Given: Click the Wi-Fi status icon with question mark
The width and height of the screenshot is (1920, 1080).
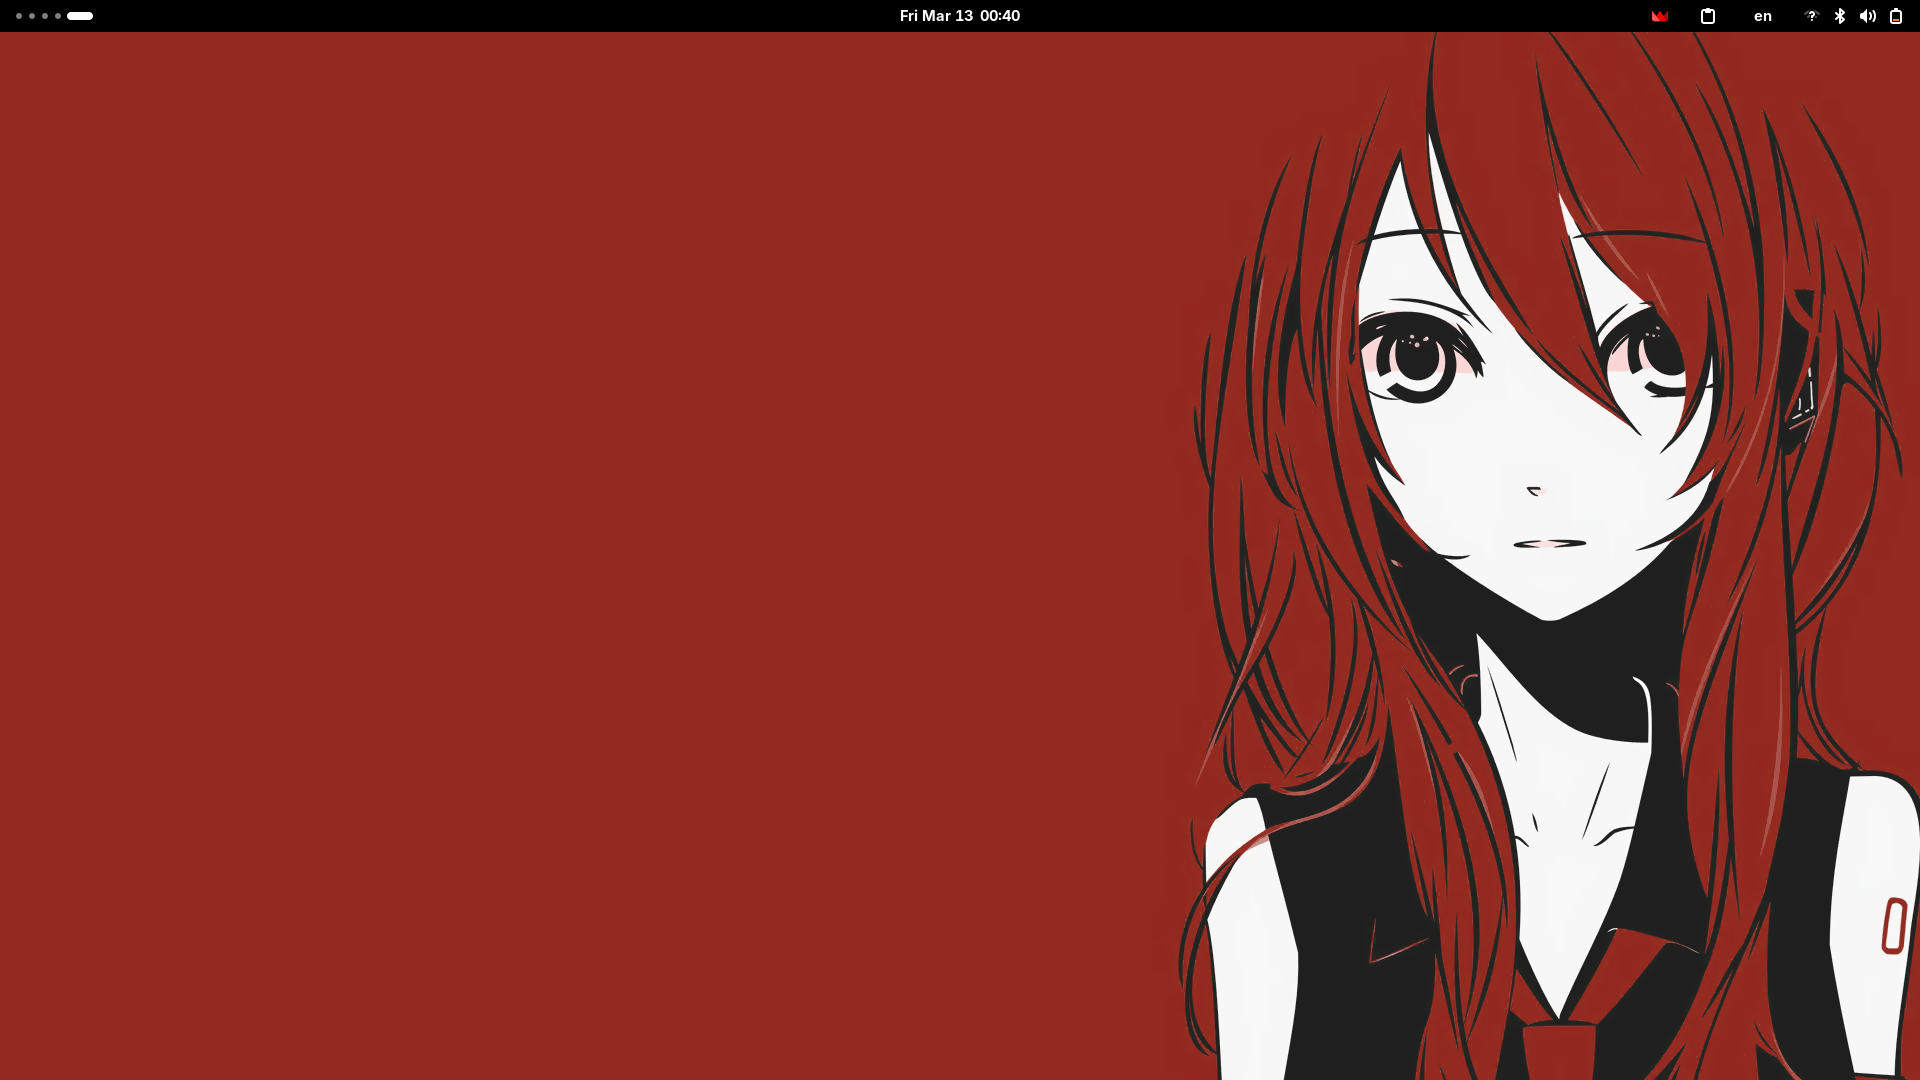Looking at the screenshot, I should click(1810, 16).
